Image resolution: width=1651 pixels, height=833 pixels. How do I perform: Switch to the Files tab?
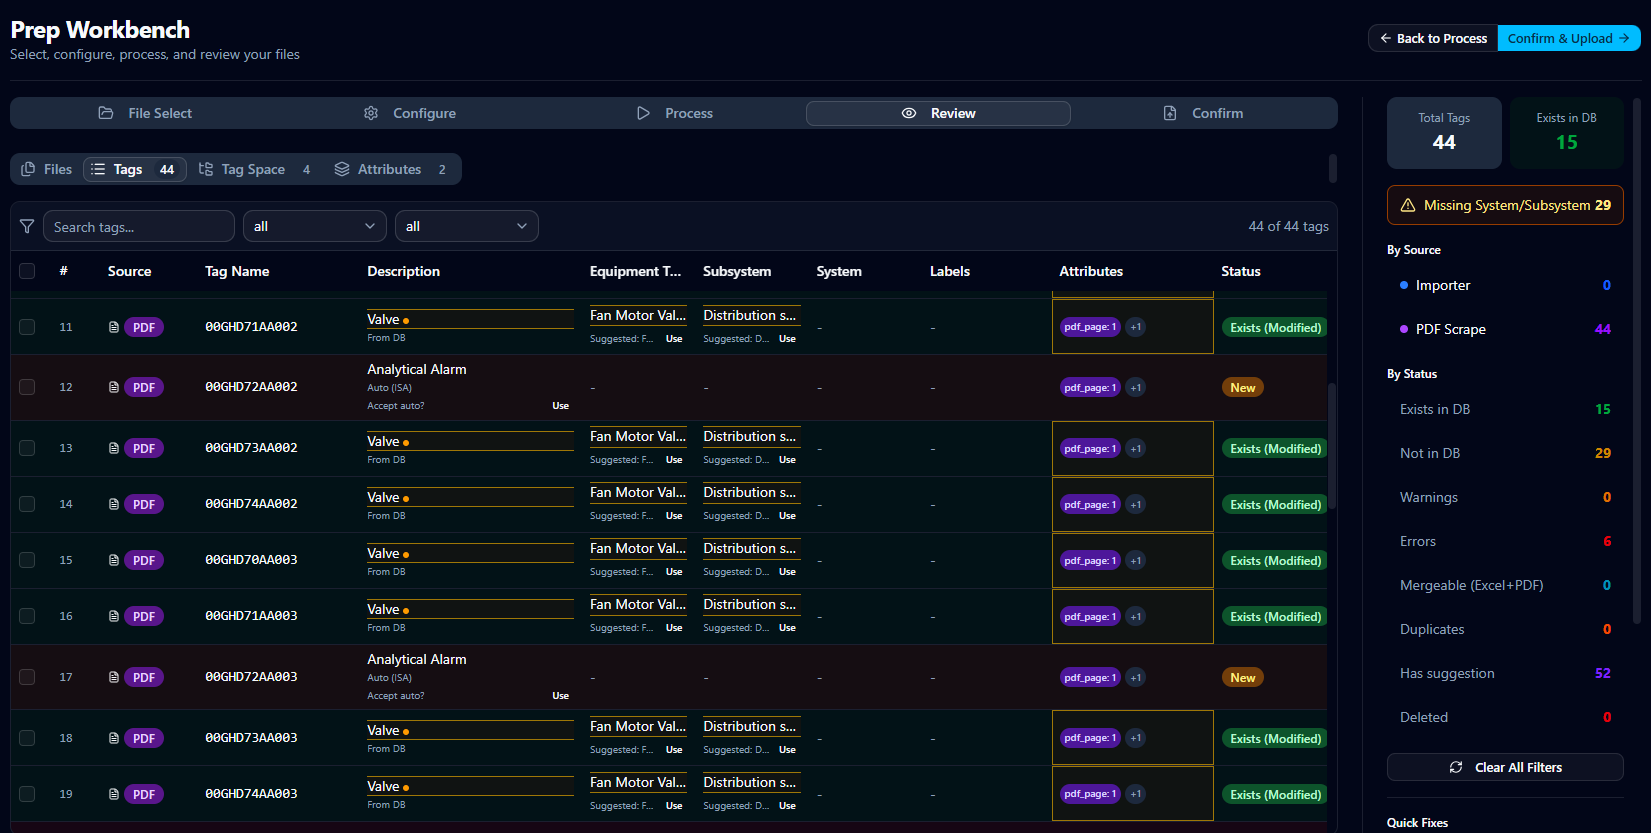[x=47, y=169]
